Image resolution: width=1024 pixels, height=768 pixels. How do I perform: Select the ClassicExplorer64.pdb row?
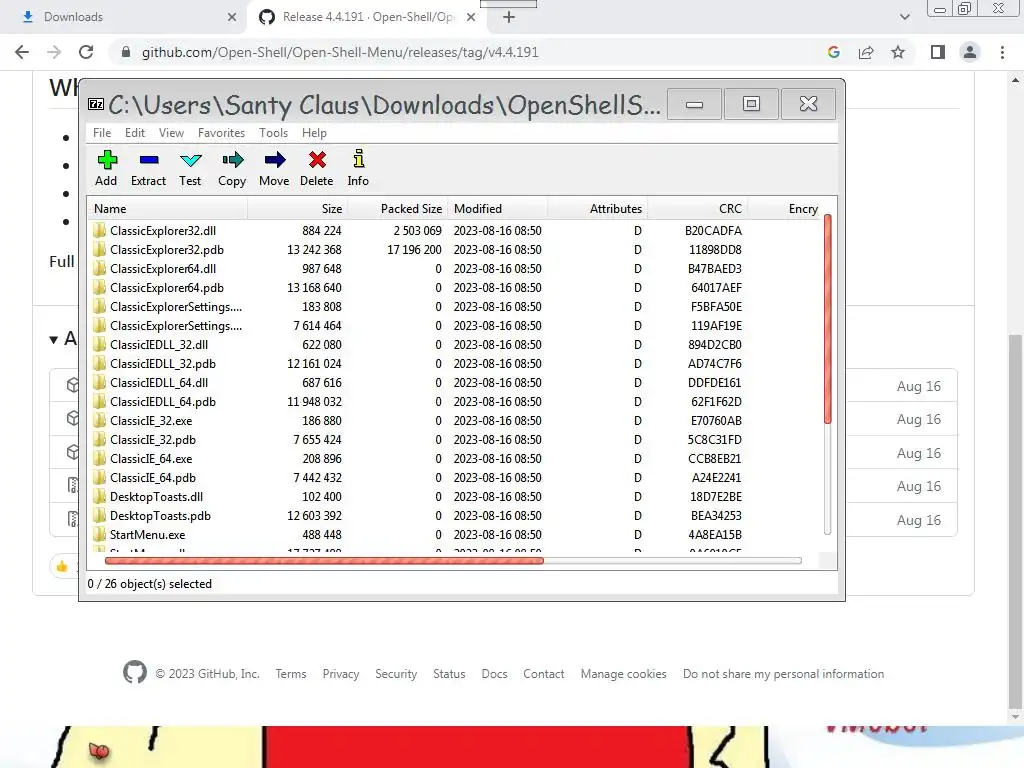pos(455,287)
